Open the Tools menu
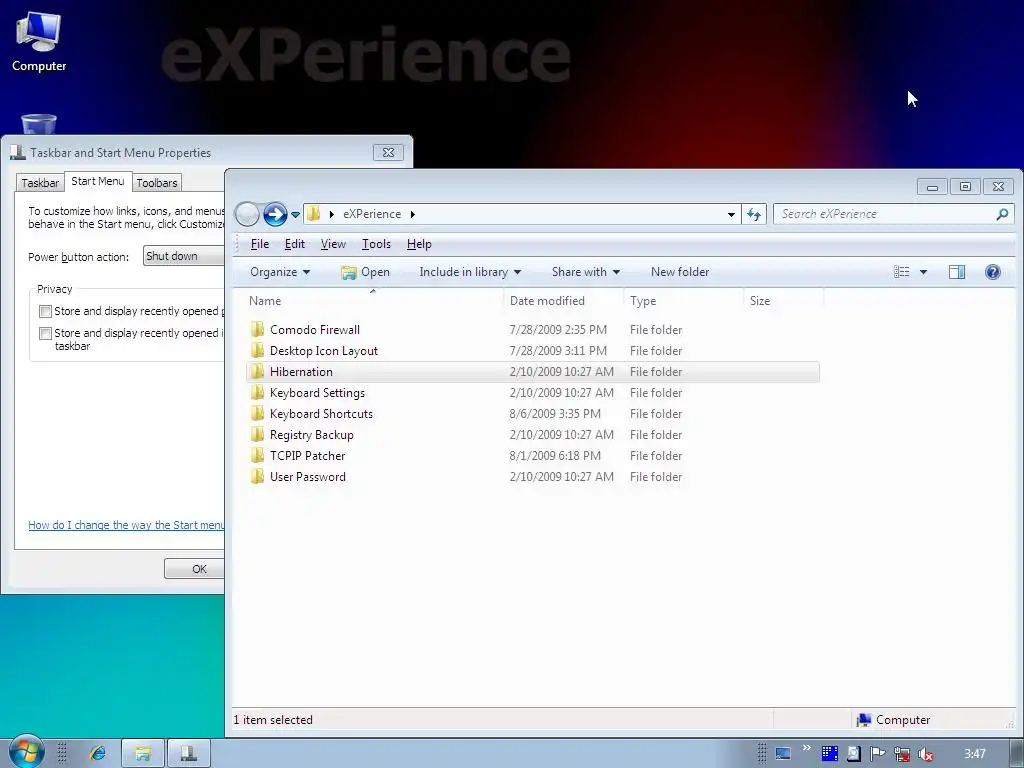1024x768 pixels. click(376, 244)
